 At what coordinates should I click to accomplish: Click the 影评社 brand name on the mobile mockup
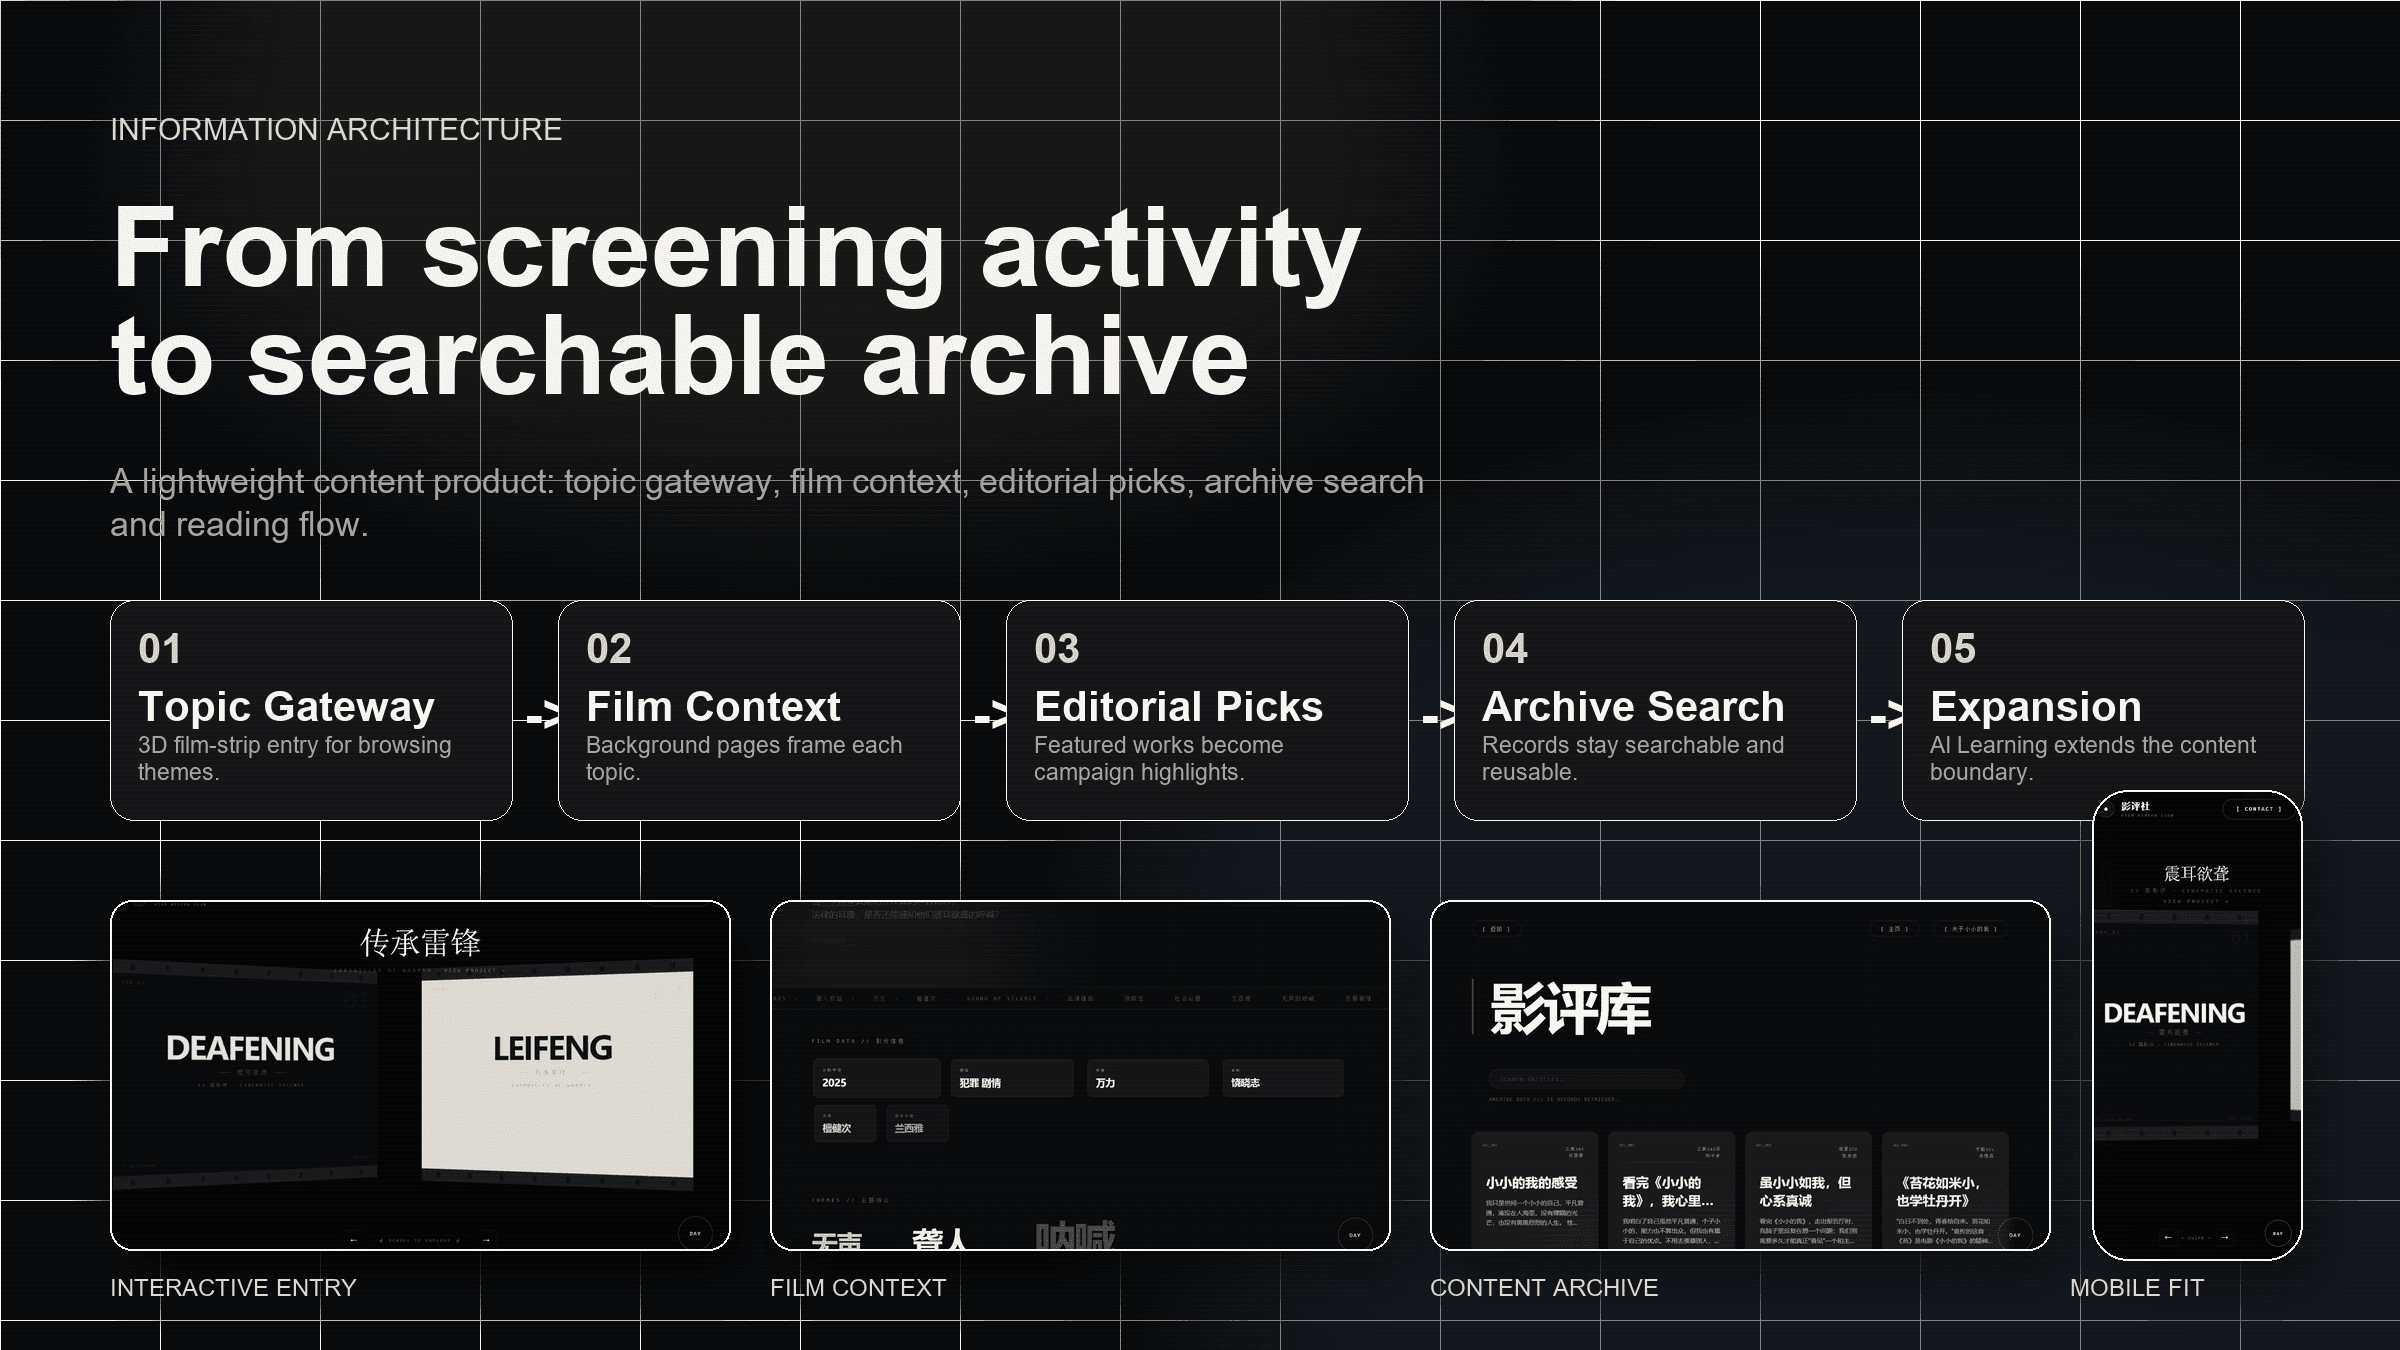tap(2135, 806)
